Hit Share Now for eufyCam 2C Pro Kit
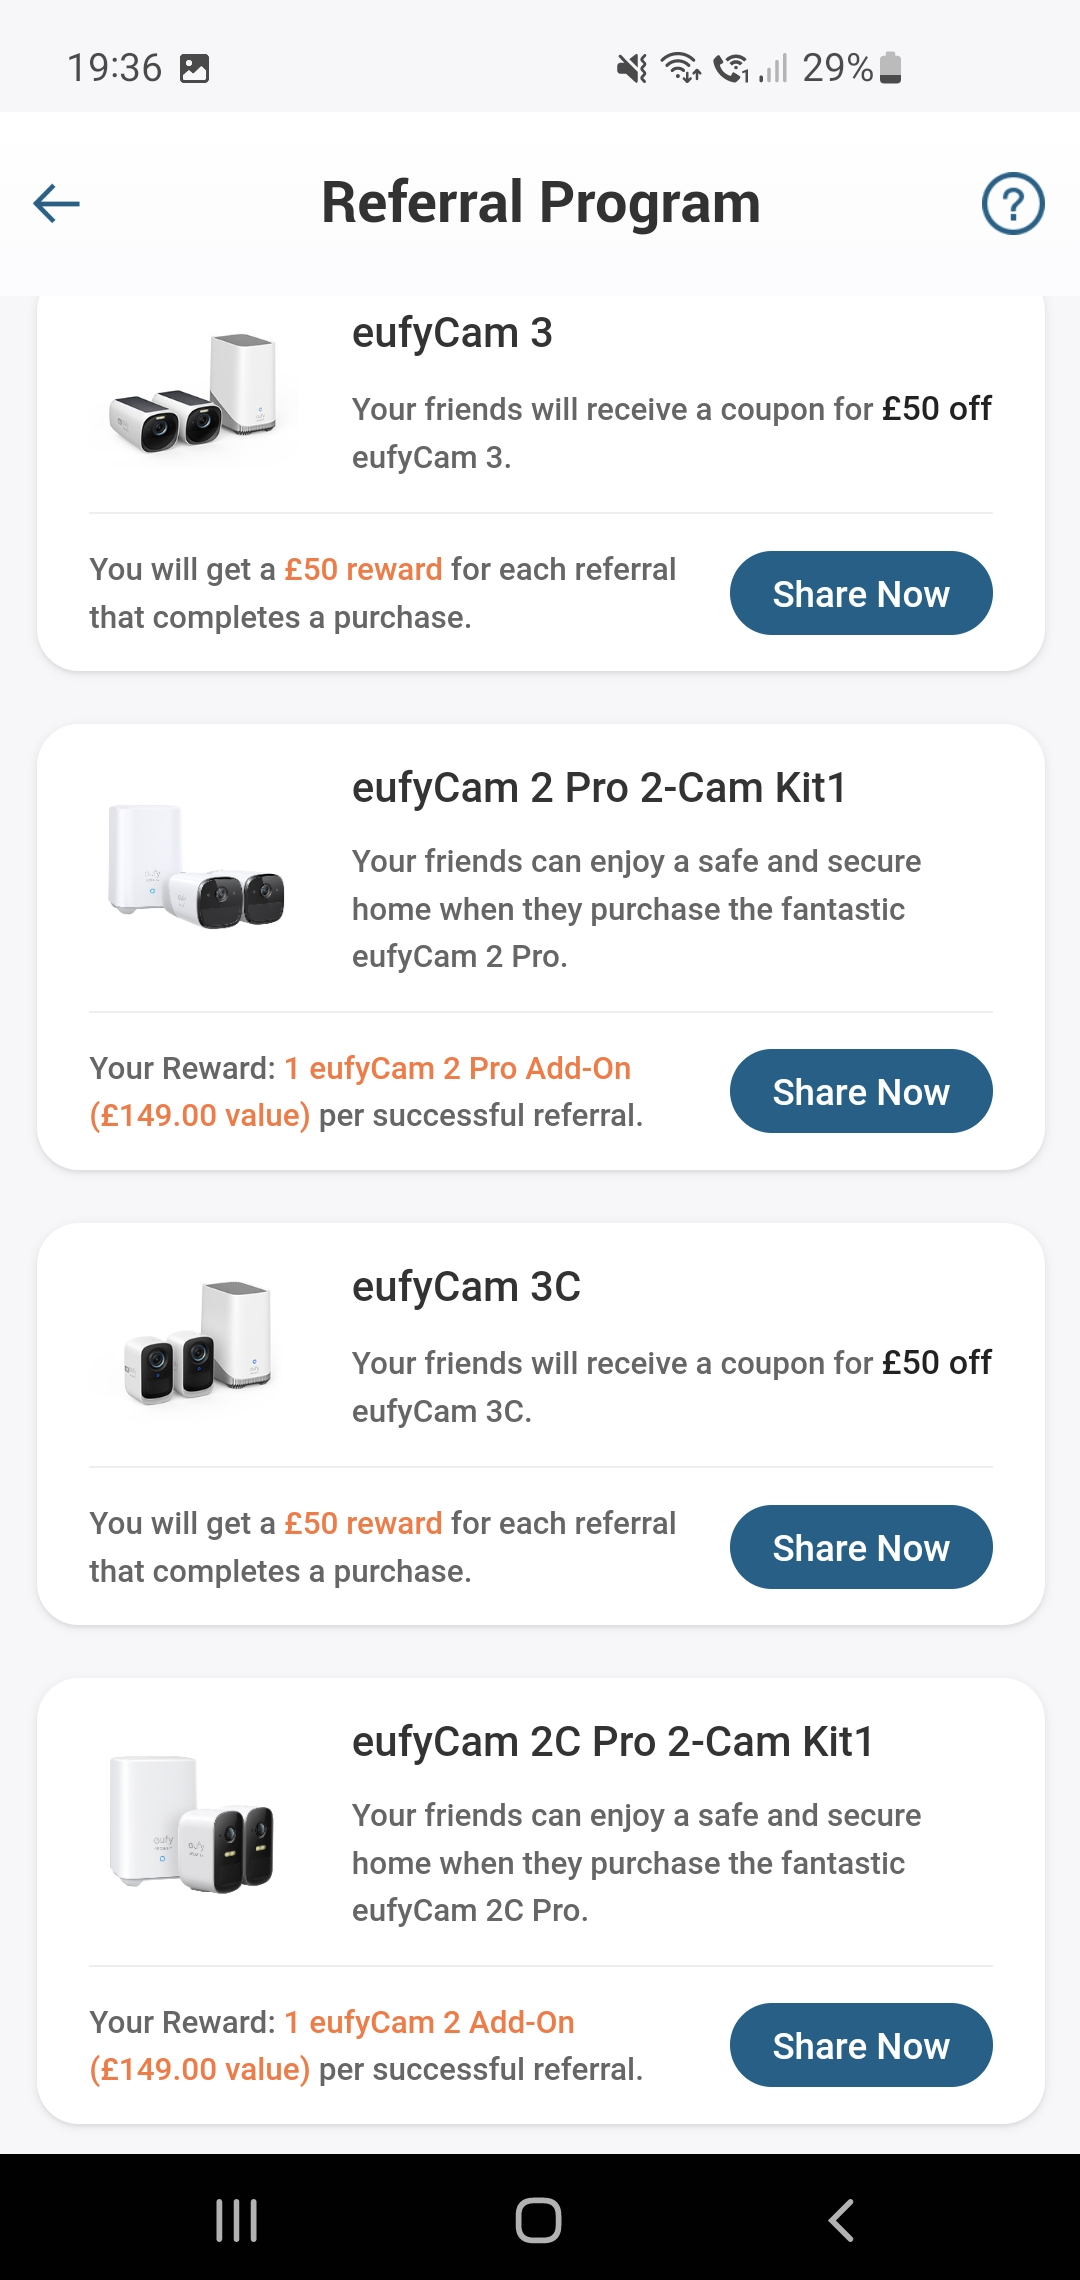The height and width of the screenshot is (2280, 1080). [861, 2046]
